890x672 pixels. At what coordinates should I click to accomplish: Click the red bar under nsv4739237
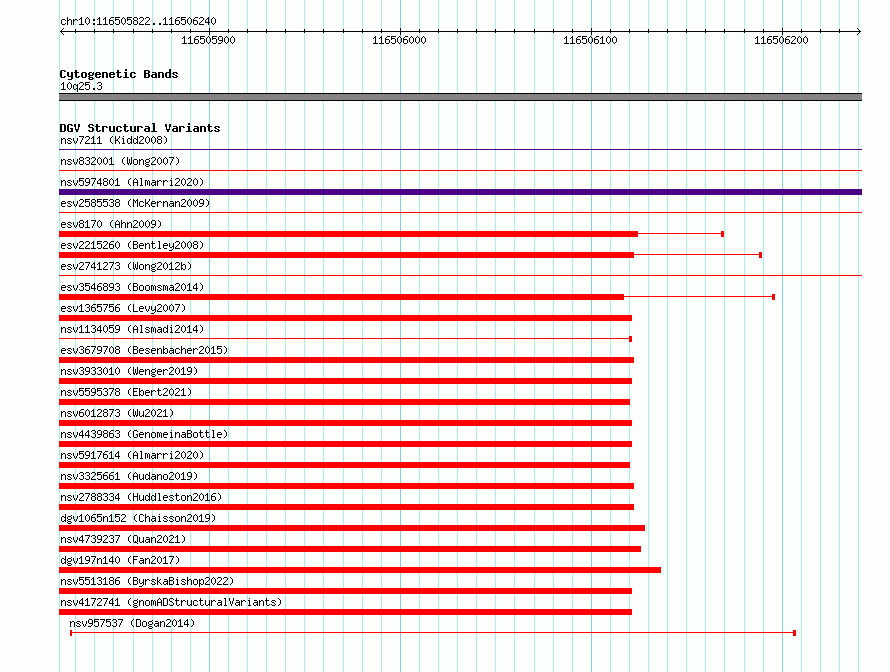coord(350,549)
